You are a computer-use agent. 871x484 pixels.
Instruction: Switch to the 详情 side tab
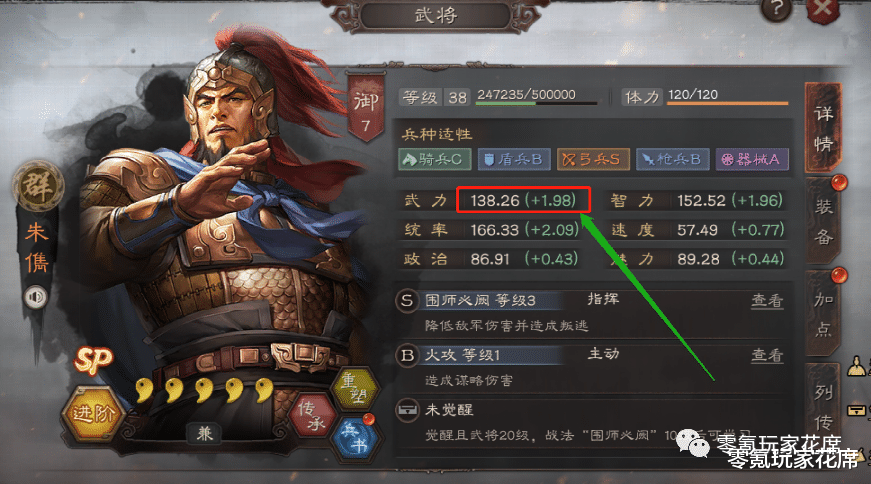point(823,128)
